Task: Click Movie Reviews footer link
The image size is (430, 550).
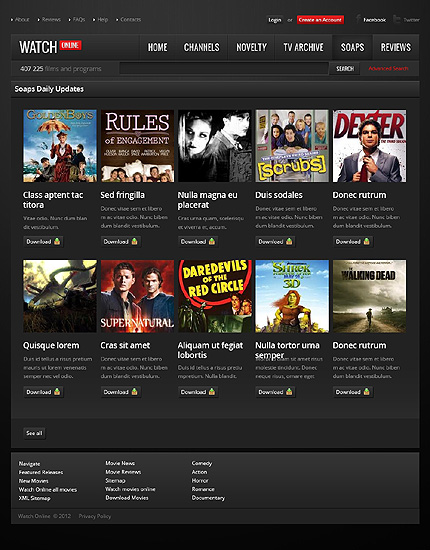Action: click(x=123, y=472)
